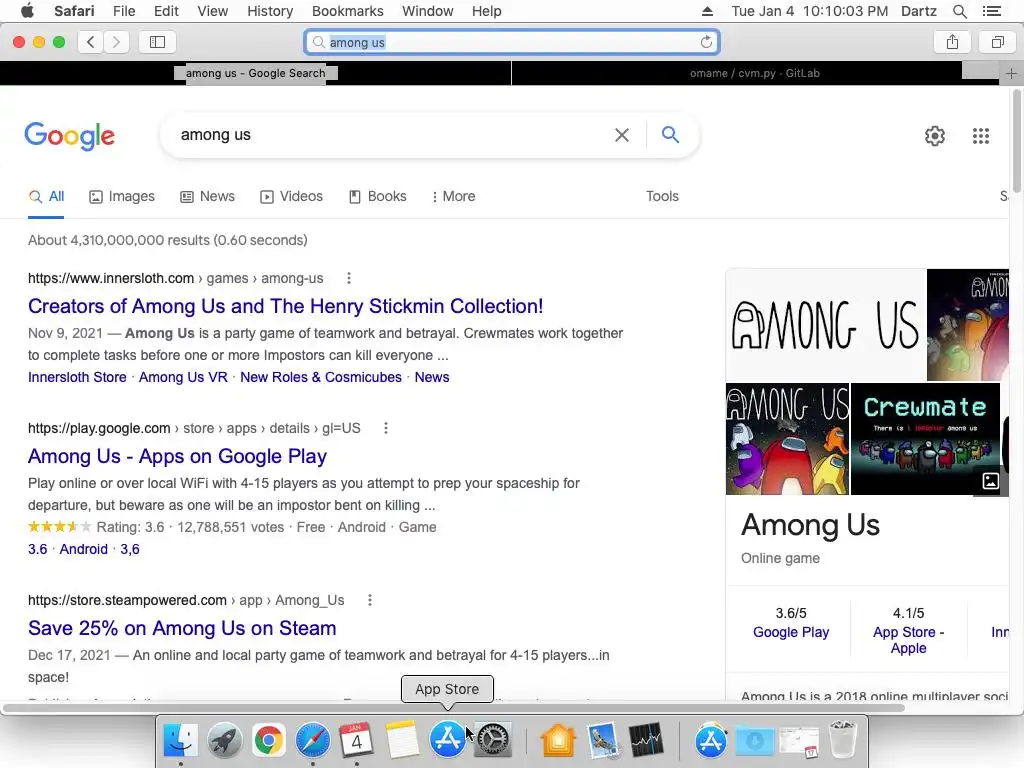1024x768 pixels.
Task: Switch to Images results tab
Action: [122, 197]
